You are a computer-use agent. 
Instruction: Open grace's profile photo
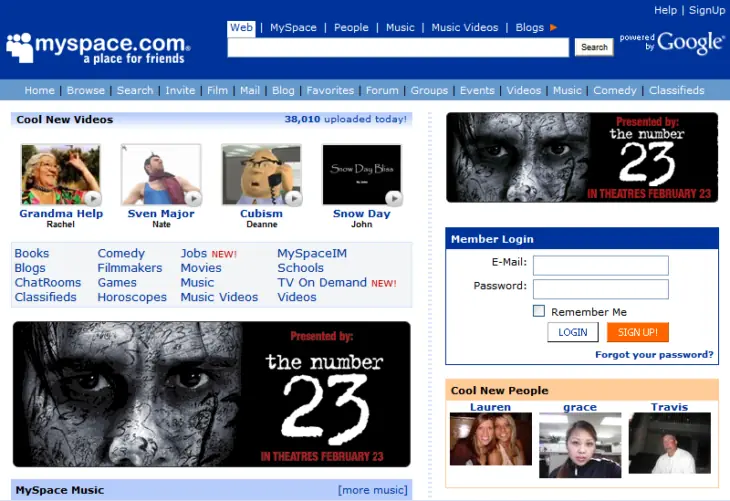pos(580,445)
